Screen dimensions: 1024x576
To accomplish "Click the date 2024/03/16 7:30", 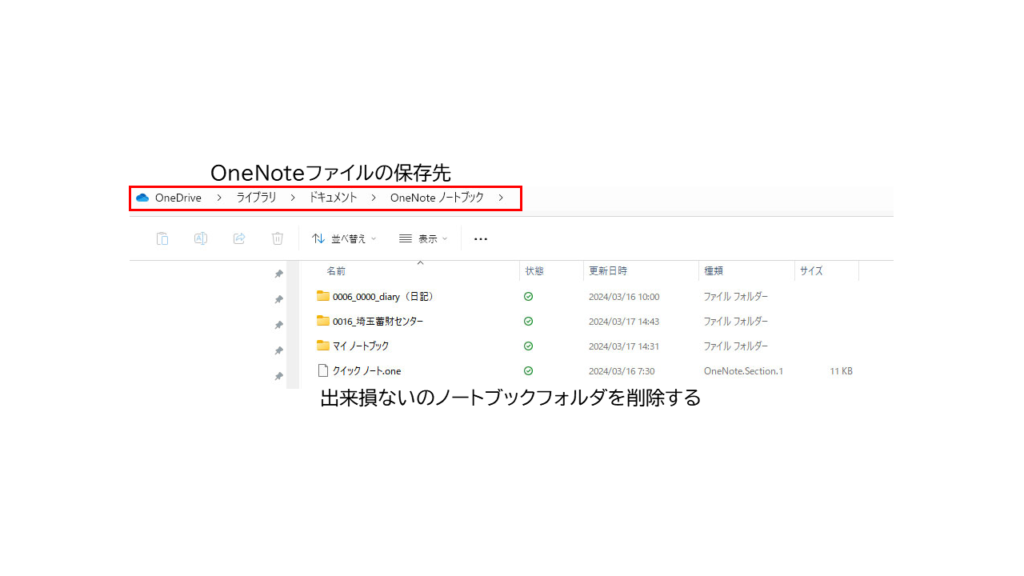I will point(621,371).
